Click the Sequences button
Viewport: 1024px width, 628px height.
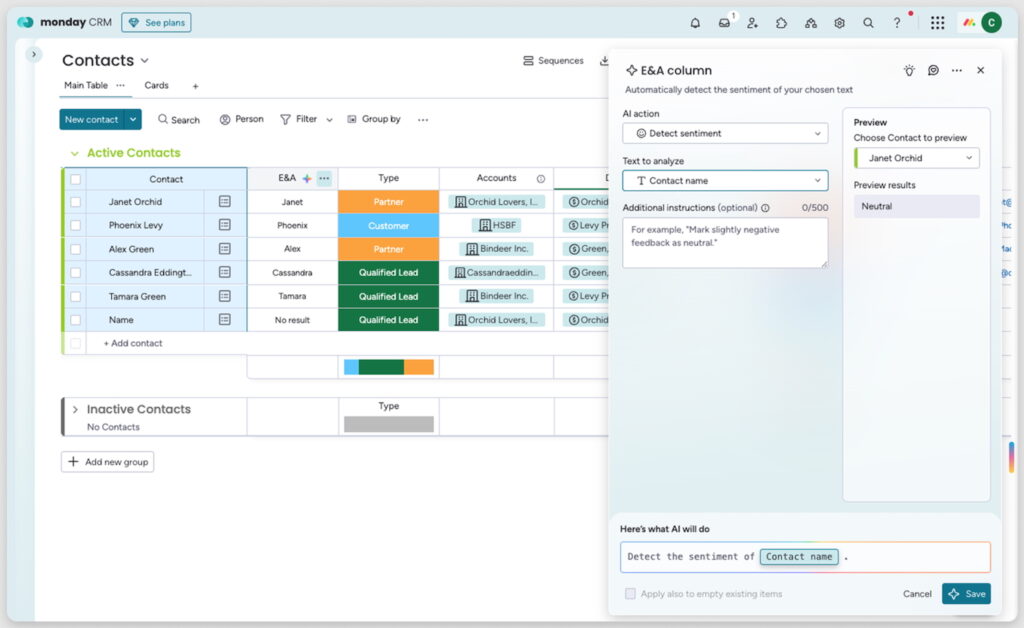[553, 61]
